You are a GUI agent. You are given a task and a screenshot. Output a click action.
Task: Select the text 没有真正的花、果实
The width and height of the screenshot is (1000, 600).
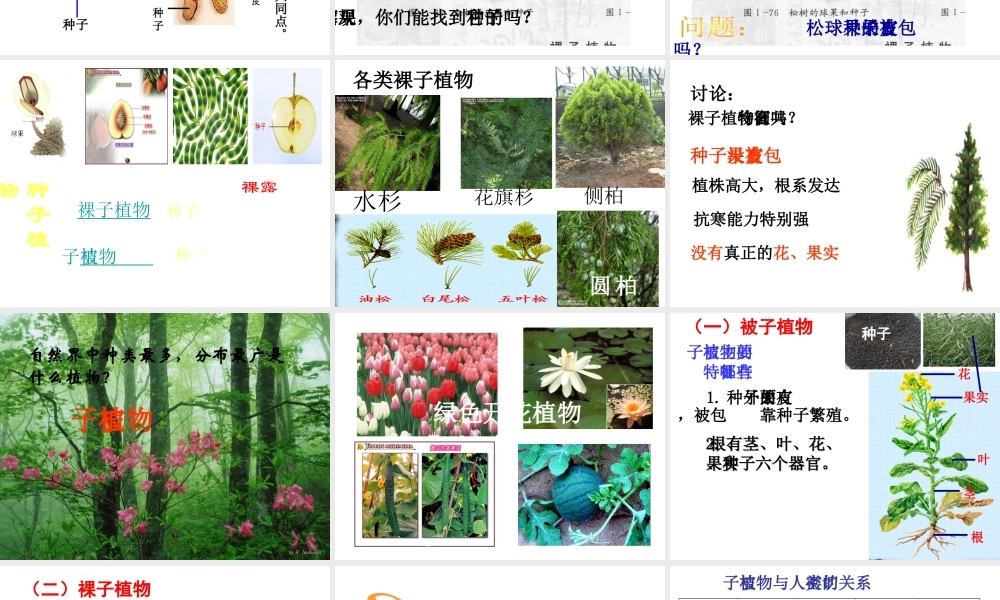pyautogui.click(x=764, y=253)
